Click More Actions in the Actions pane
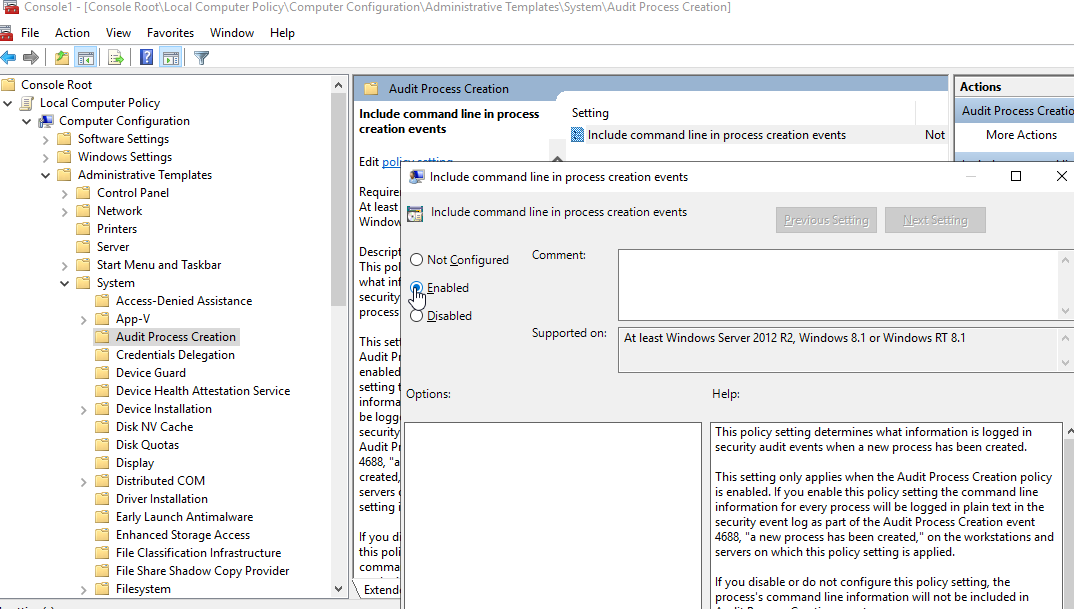The height and width of the screenshot is (609, 1074). point(1021,135)
